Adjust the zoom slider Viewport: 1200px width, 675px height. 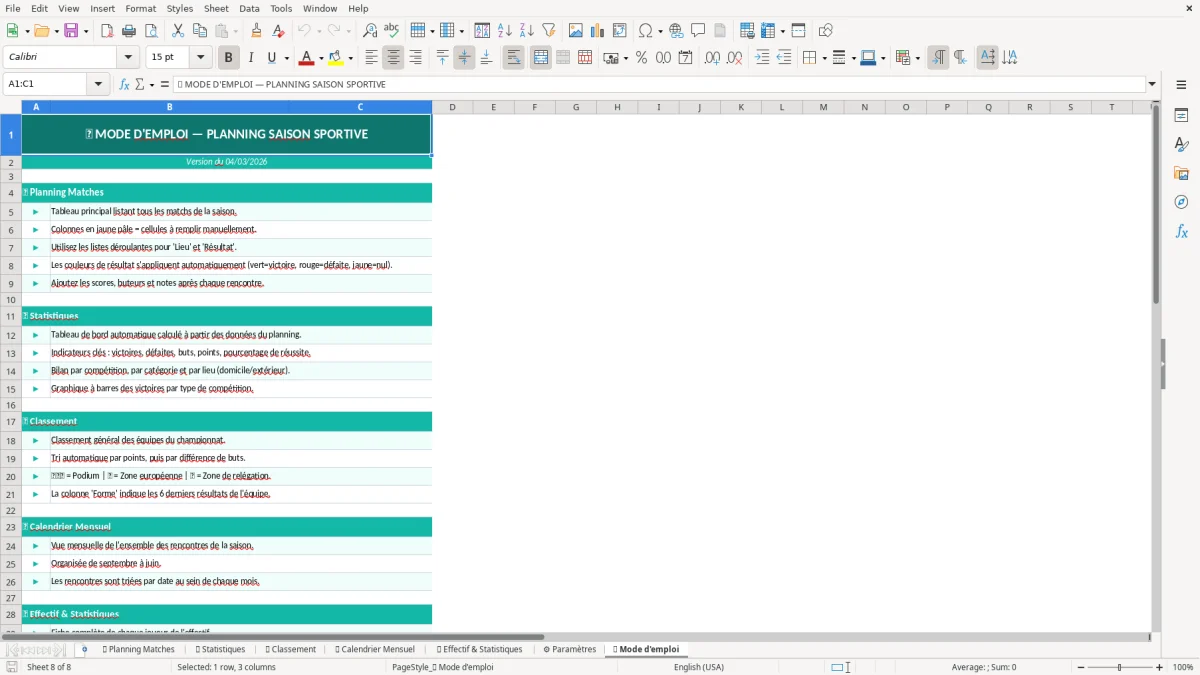[x=1120, y=667]
